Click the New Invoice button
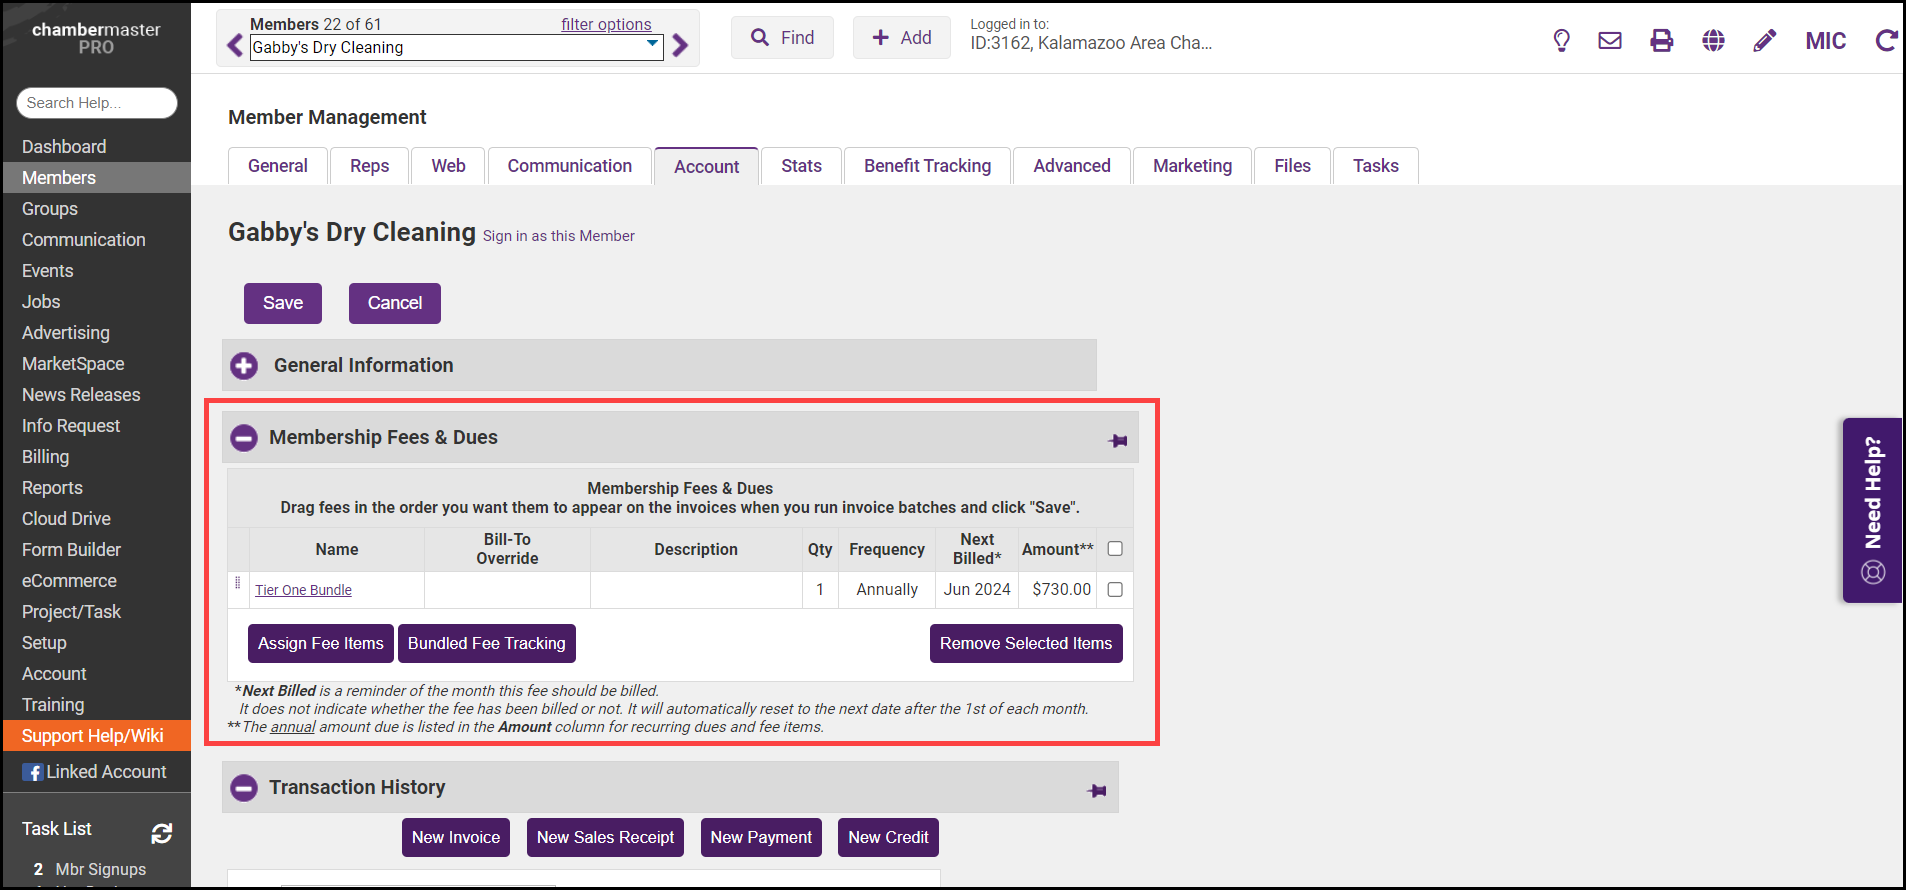 click(456, 838)
